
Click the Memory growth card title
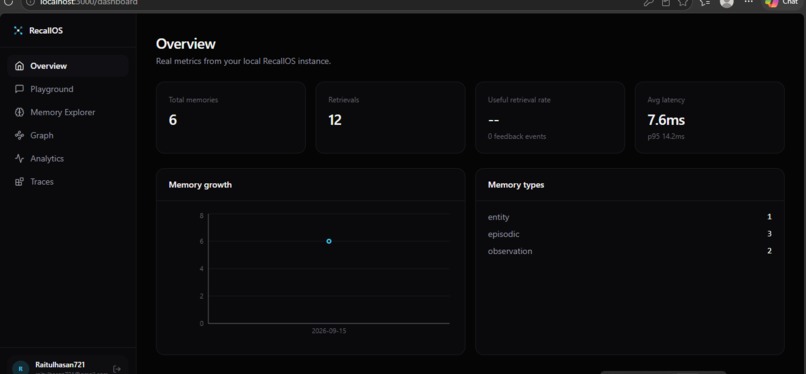click(x=200, y=184)
